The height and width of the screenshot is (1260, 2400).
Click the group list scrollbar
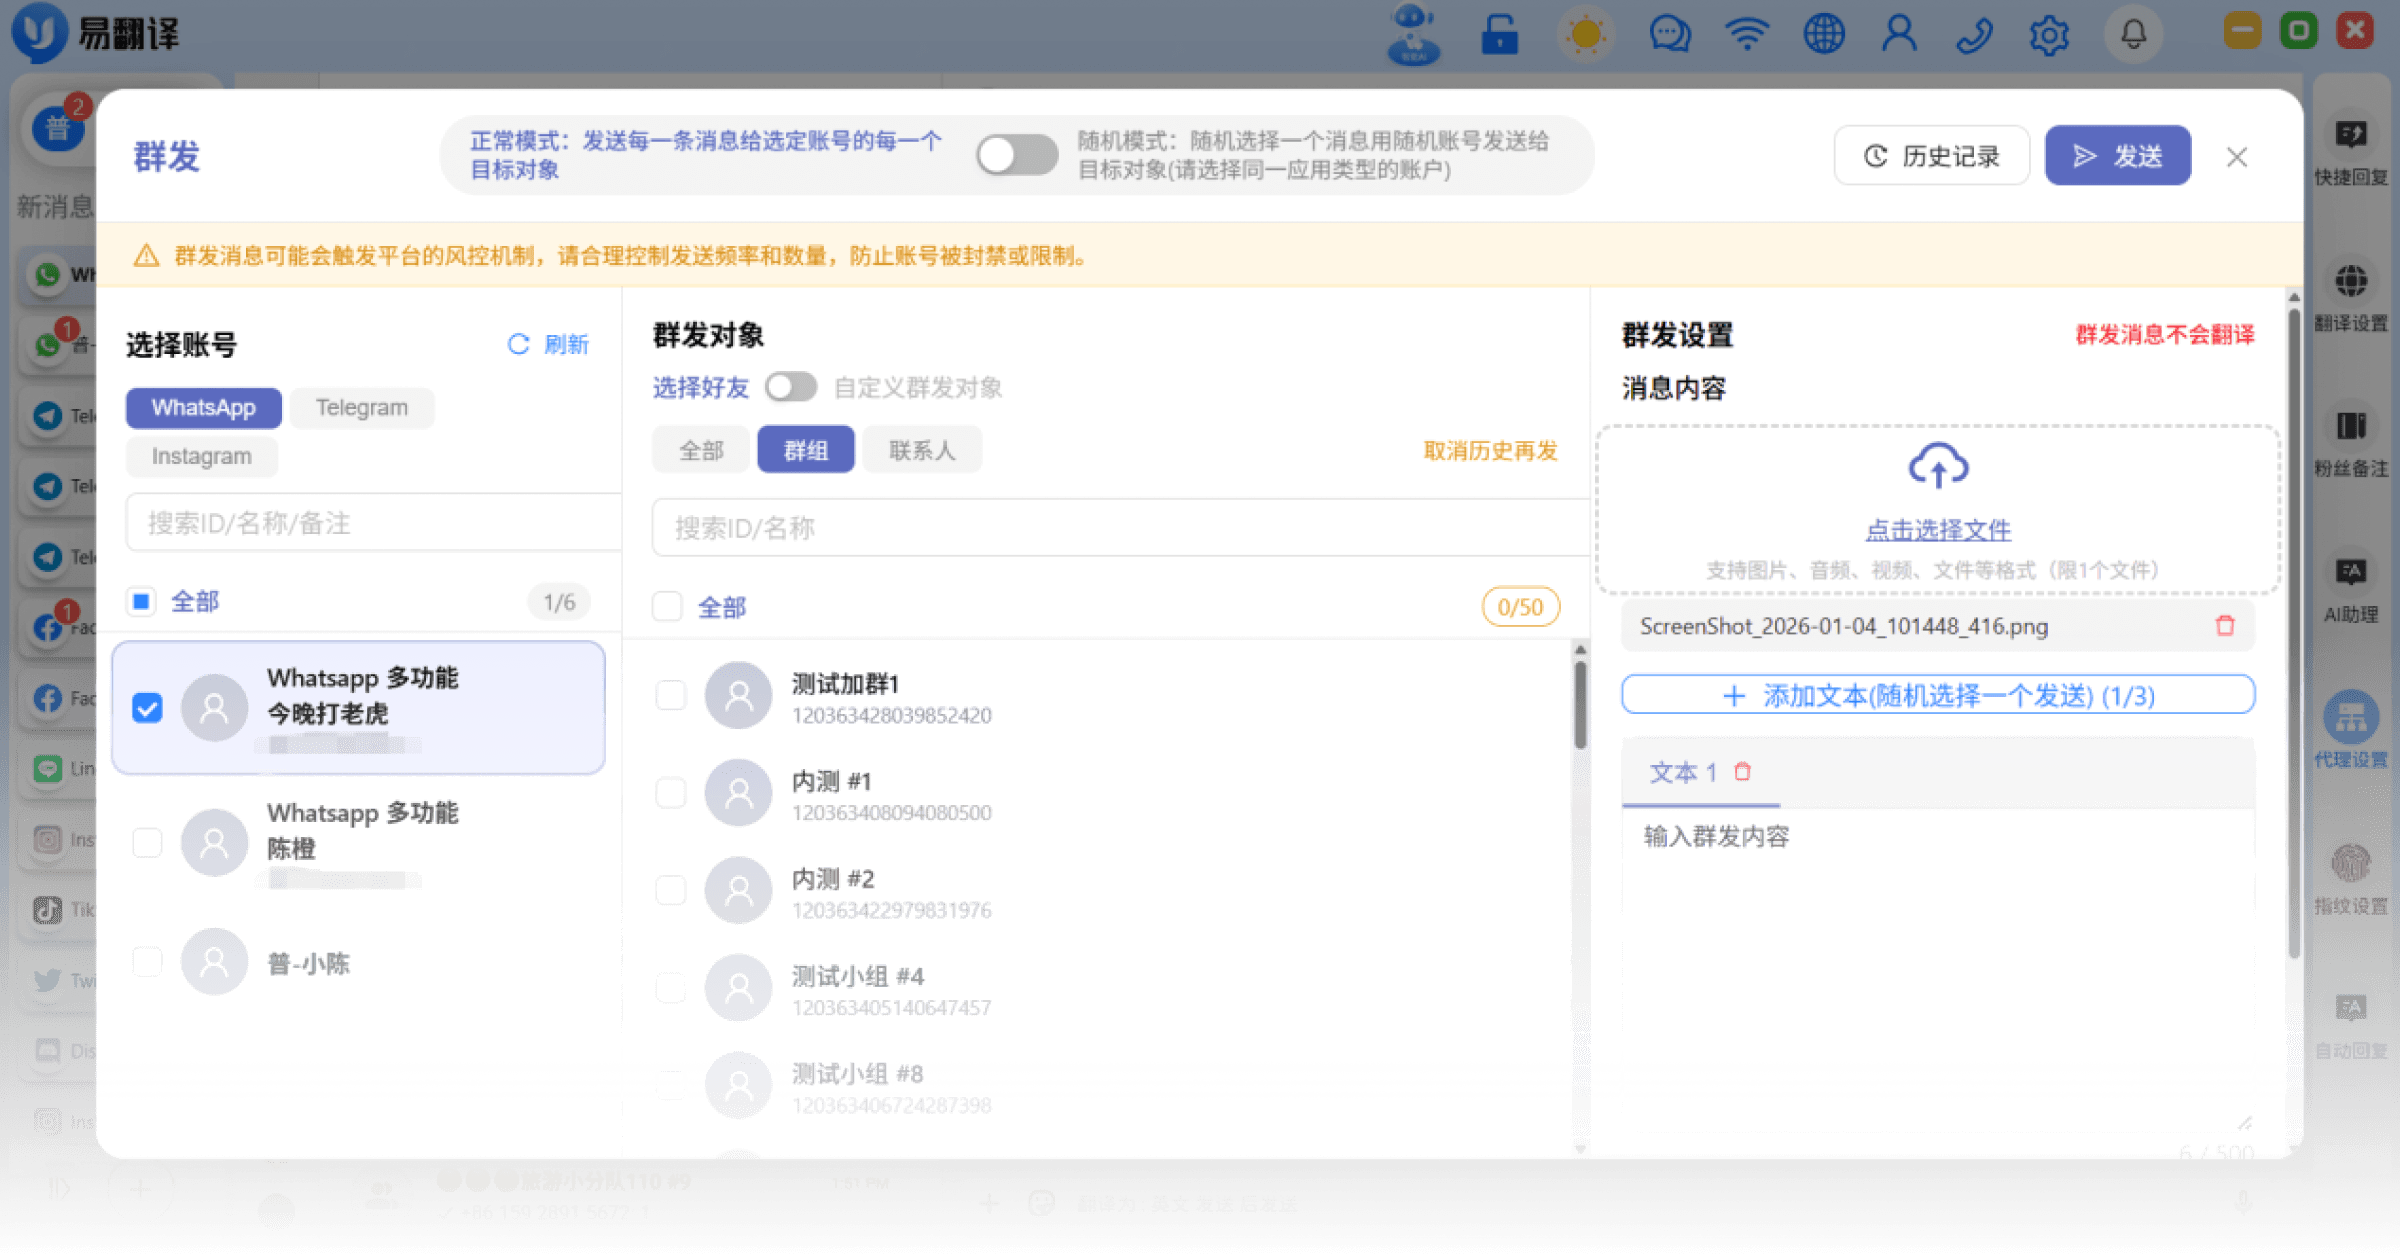(1580, 705)
